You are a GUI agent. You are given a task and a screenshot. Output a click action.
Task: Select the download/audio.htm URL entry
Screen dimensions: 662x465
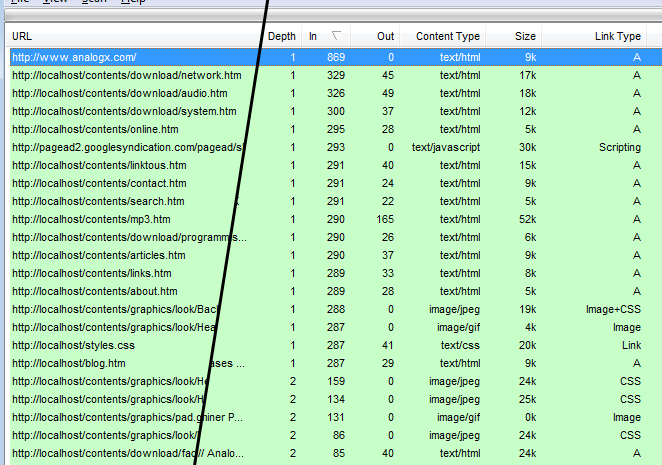coord(120,94)
